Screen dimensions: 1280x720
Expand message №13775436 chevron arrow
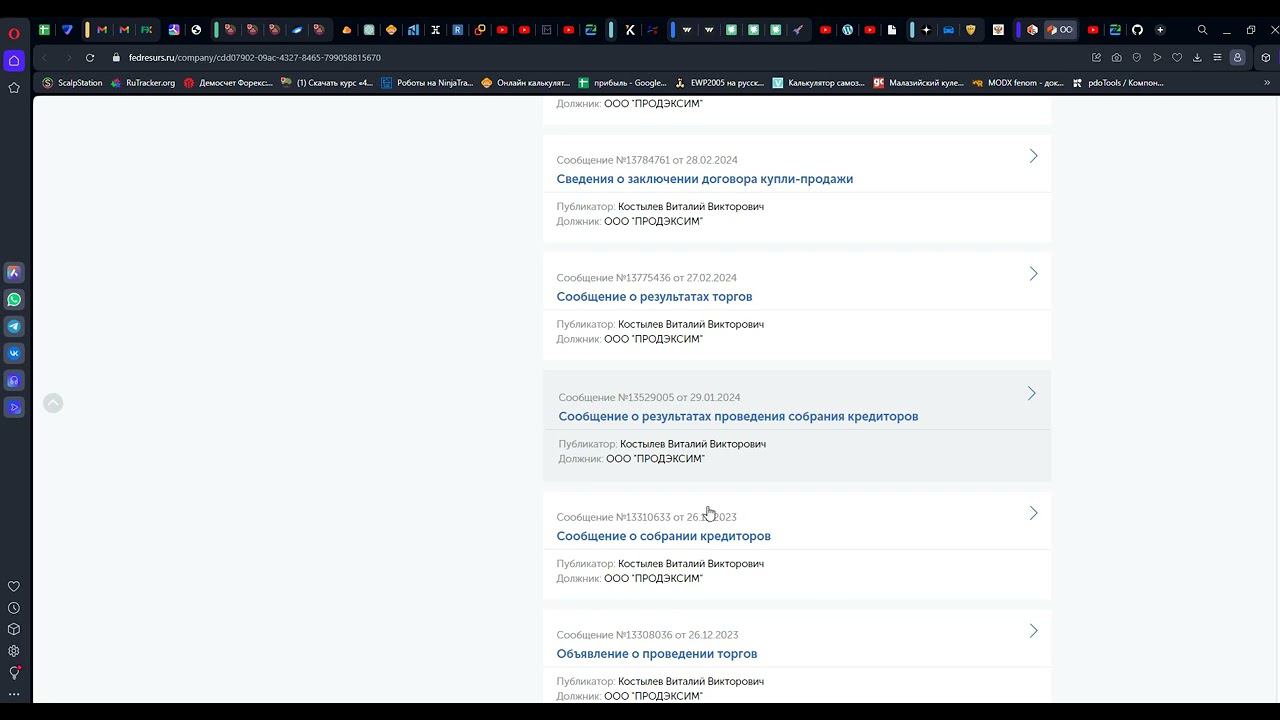coord(1033,274)
